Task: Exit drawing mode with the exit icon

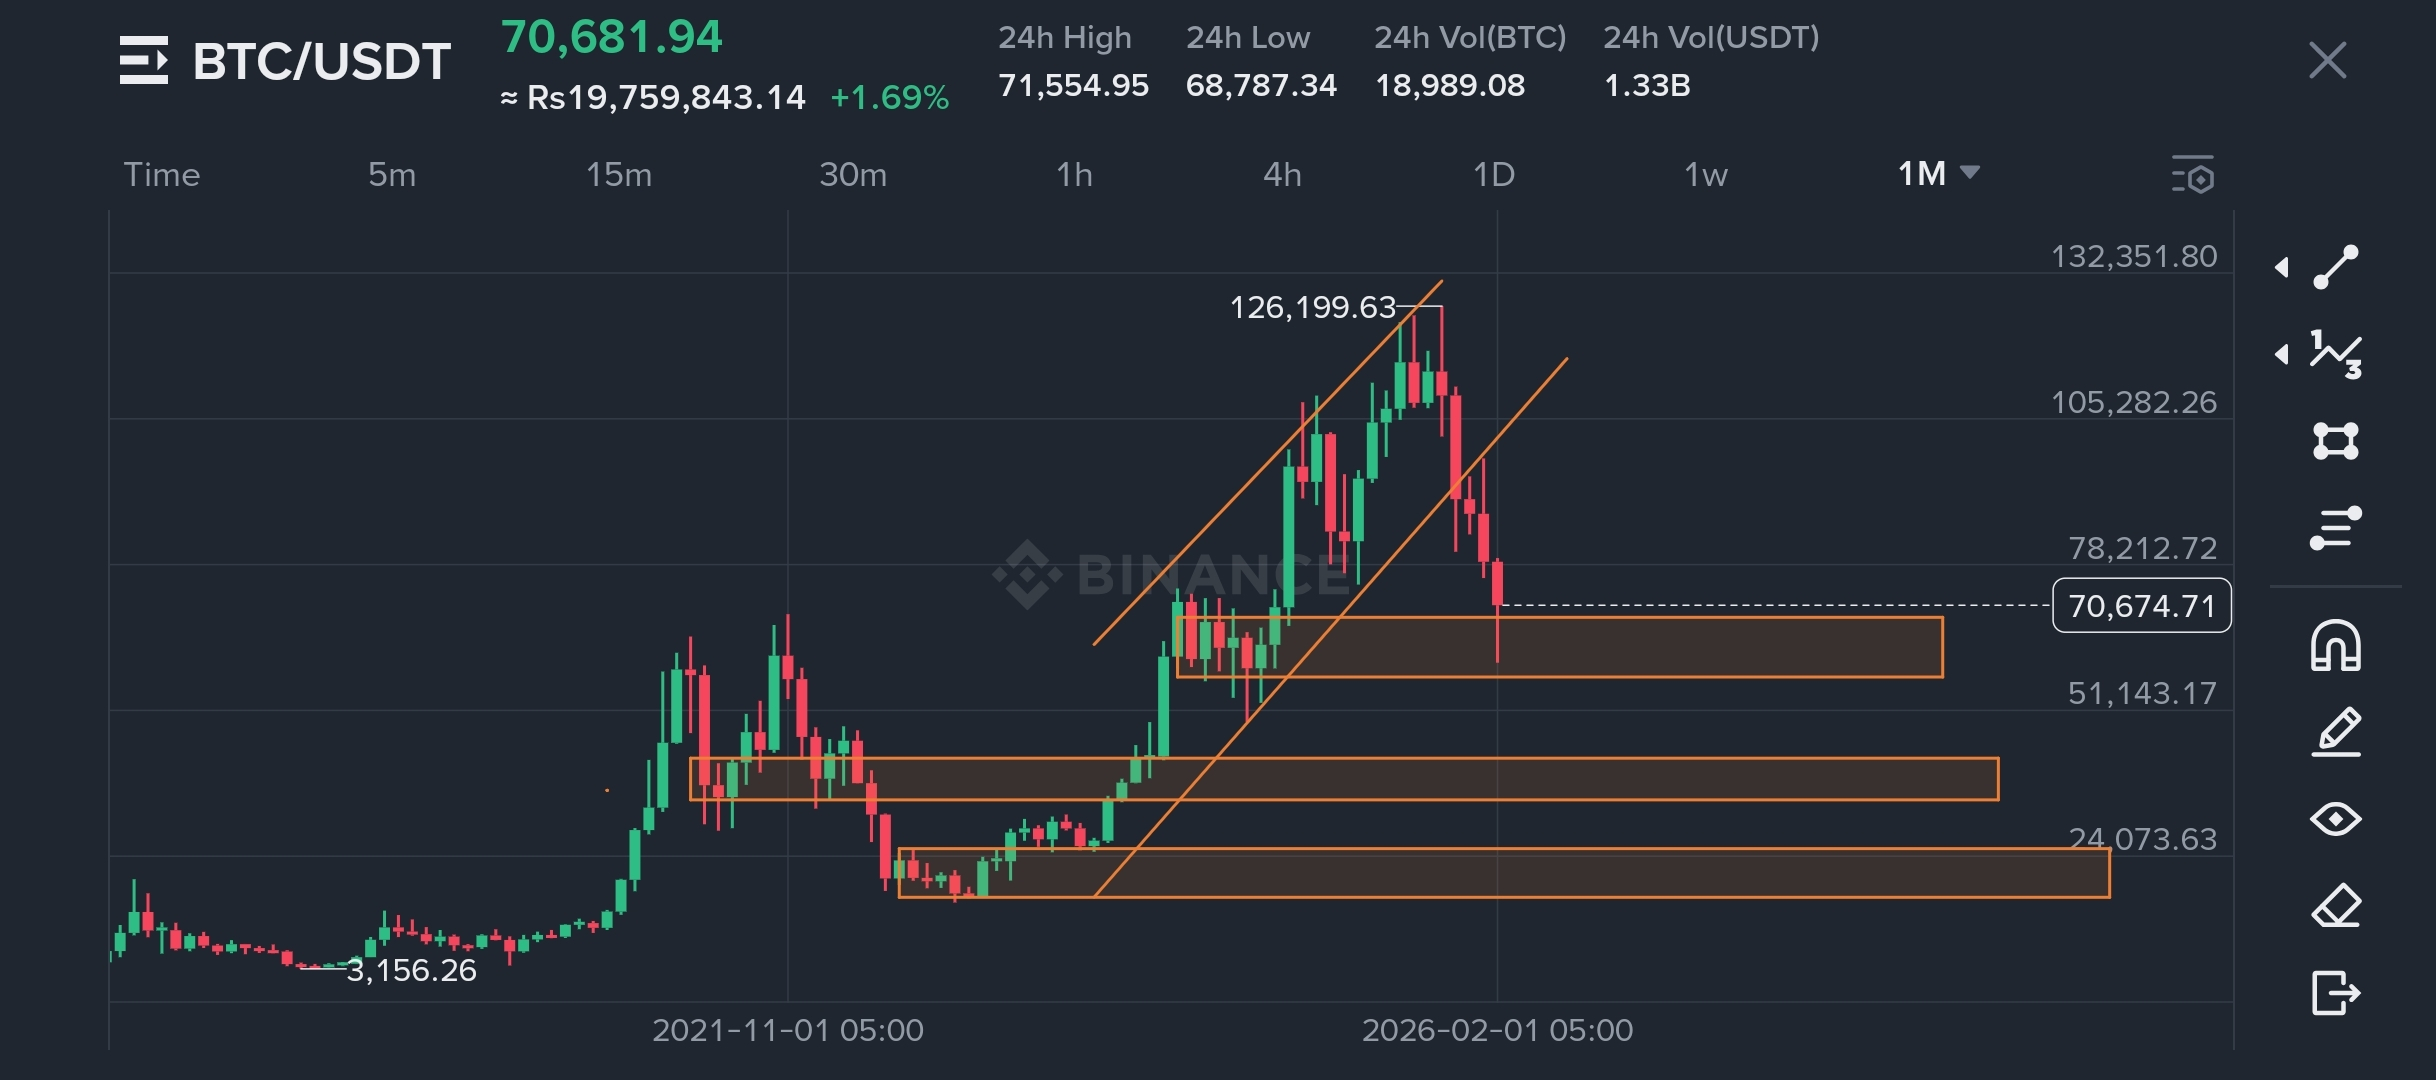Action: [x=2336, y=993]
